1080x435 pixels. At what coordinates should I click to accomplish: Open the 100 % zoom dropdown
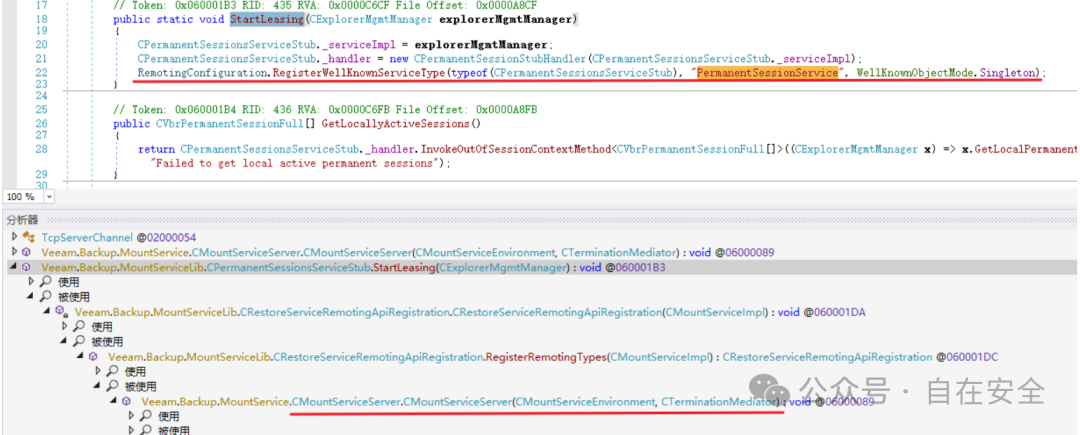pyautogui.click(x=49, y=197)
